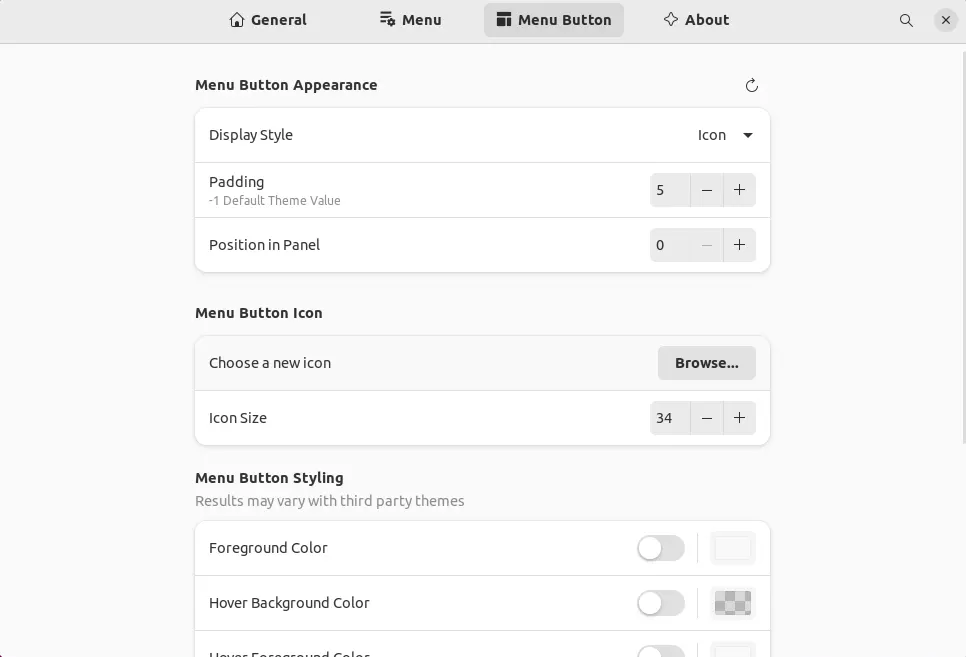Switch to the General tab

268,20
